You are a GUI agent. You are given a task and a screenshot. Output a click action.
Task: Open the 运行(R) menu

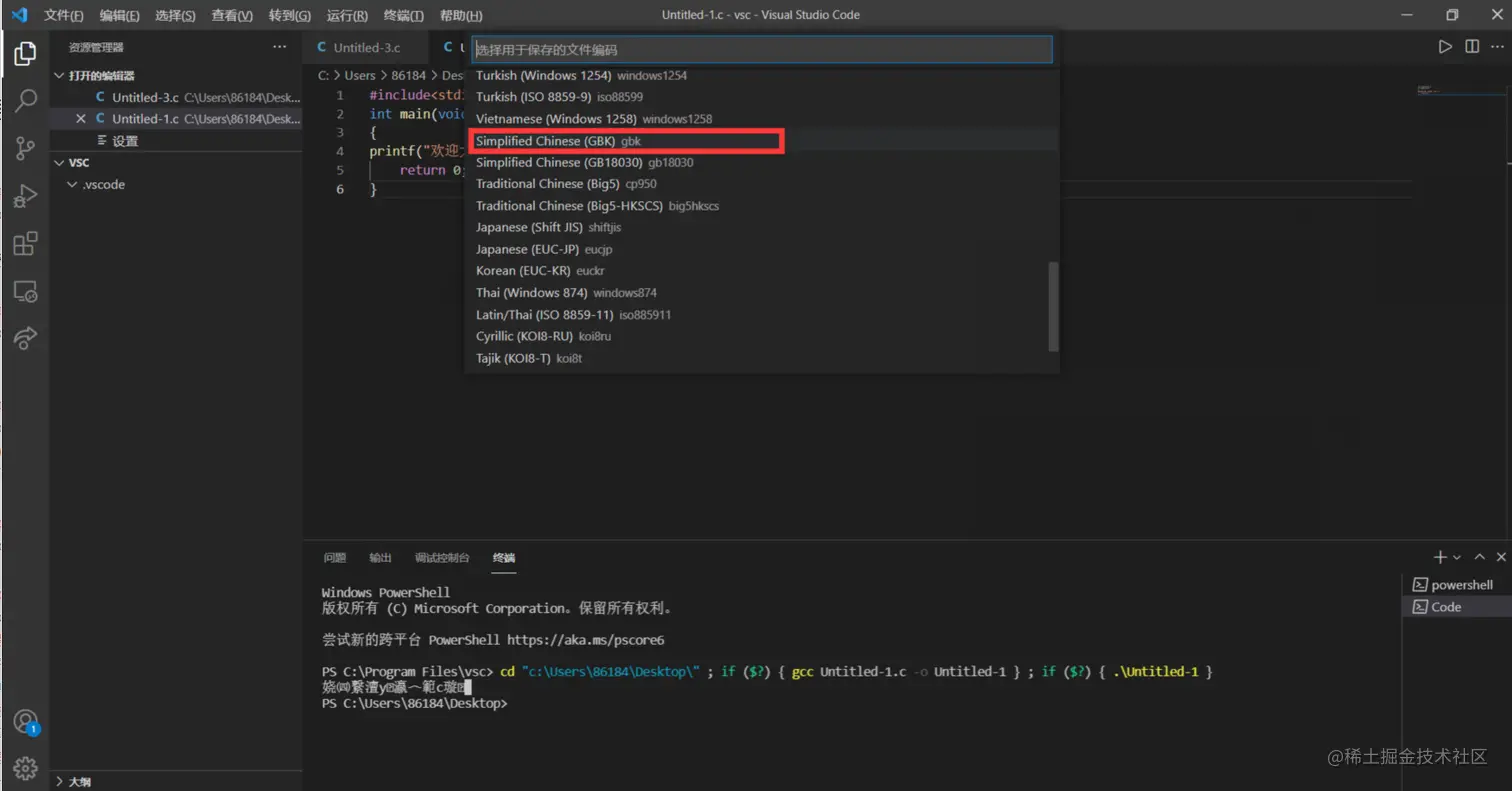click(346, 16)
